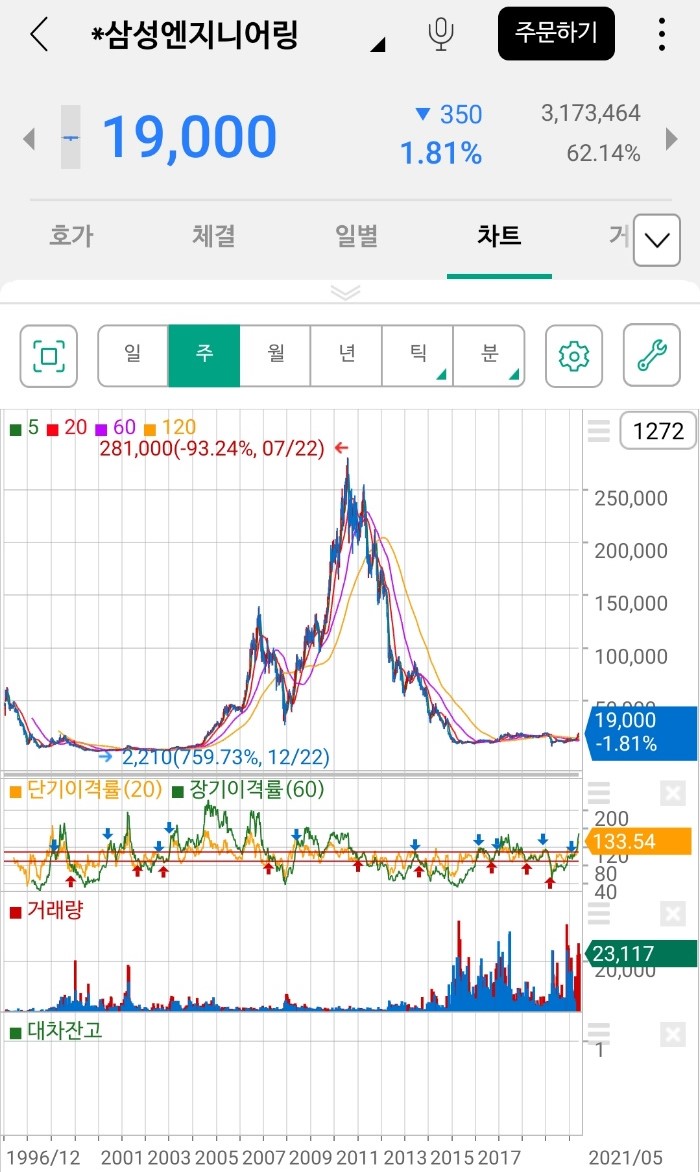700x1172 pixels.
Task: Edit the 1272 data count field
Action: click(658, 431)
